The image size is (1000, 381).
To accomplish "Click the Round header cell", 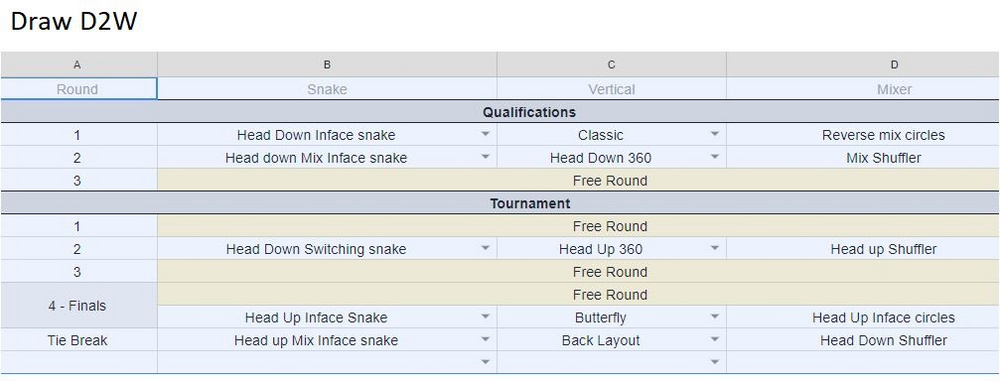I will (78, 89).
